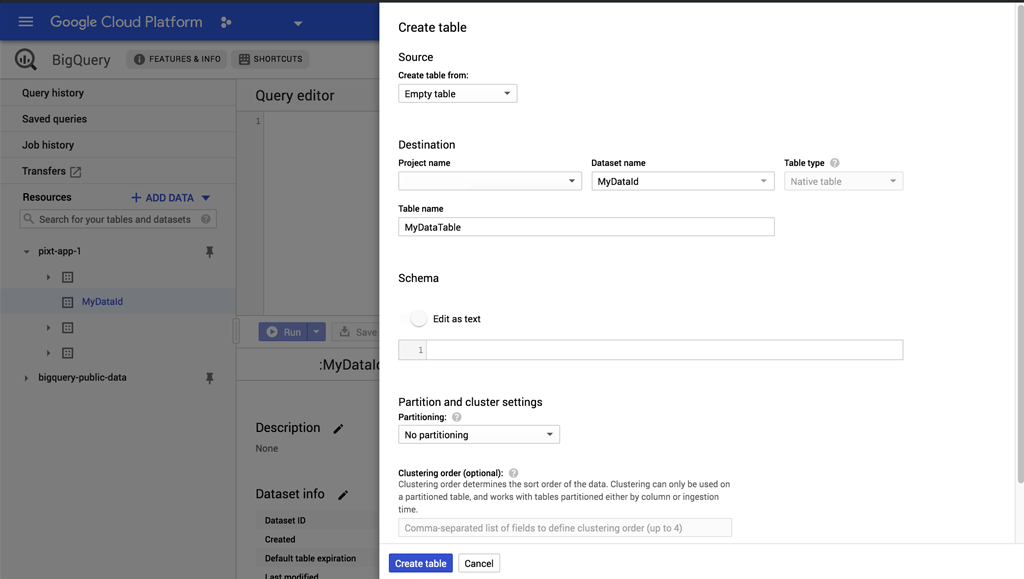Image resolution: width=1024 pixels, height=579 pixels.
Task: Open search help question mark icon
Action: click(x=206, y=219)
